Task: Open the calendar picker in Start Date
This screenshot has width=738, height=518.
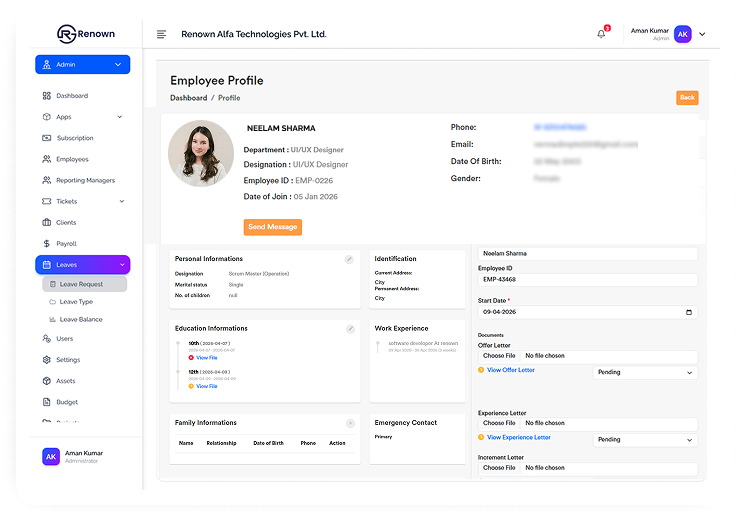Action: (x=688, y=312)
